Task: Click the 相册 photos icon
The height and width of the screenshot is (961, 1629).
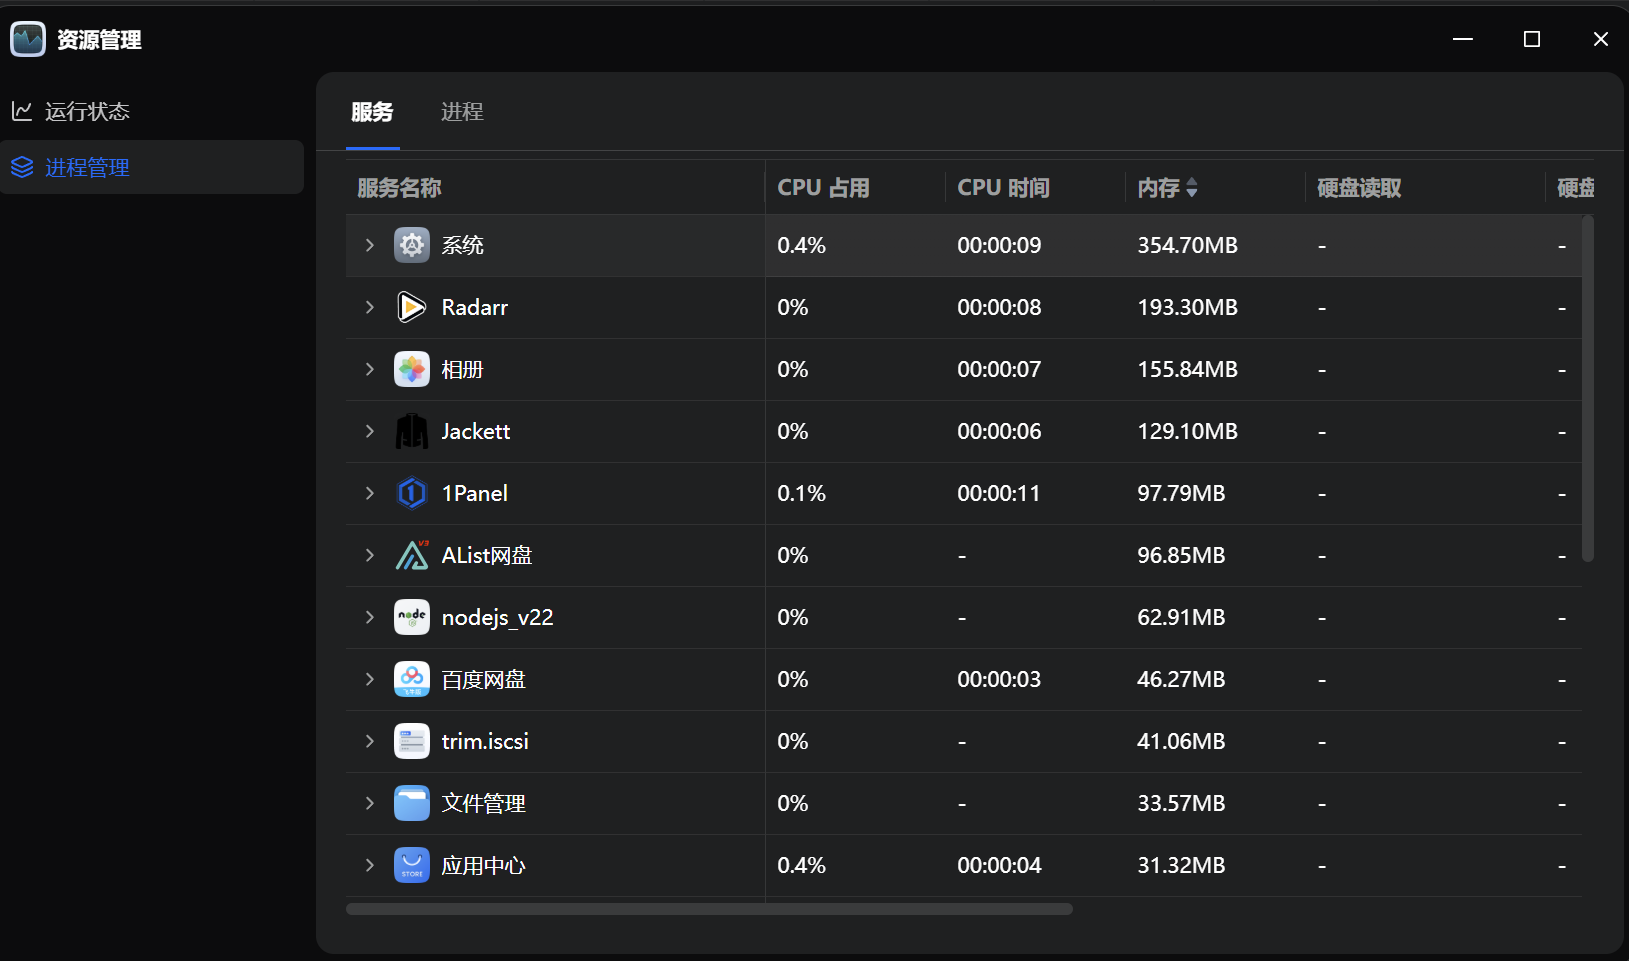Action: point(411,369)
